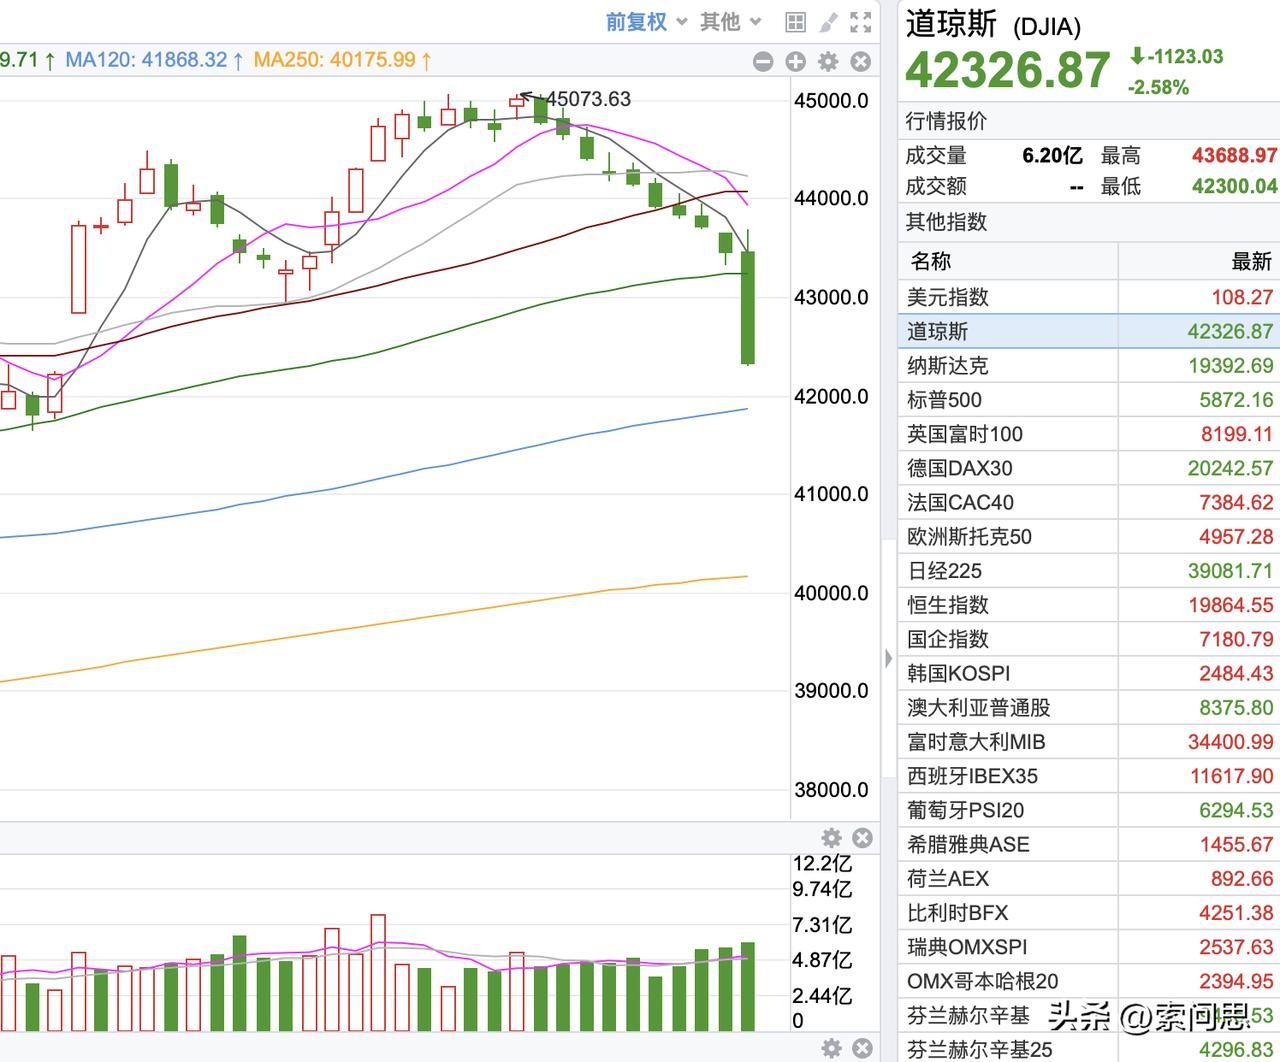Select the drawing pencil tool icon

(x=828, y=22)
